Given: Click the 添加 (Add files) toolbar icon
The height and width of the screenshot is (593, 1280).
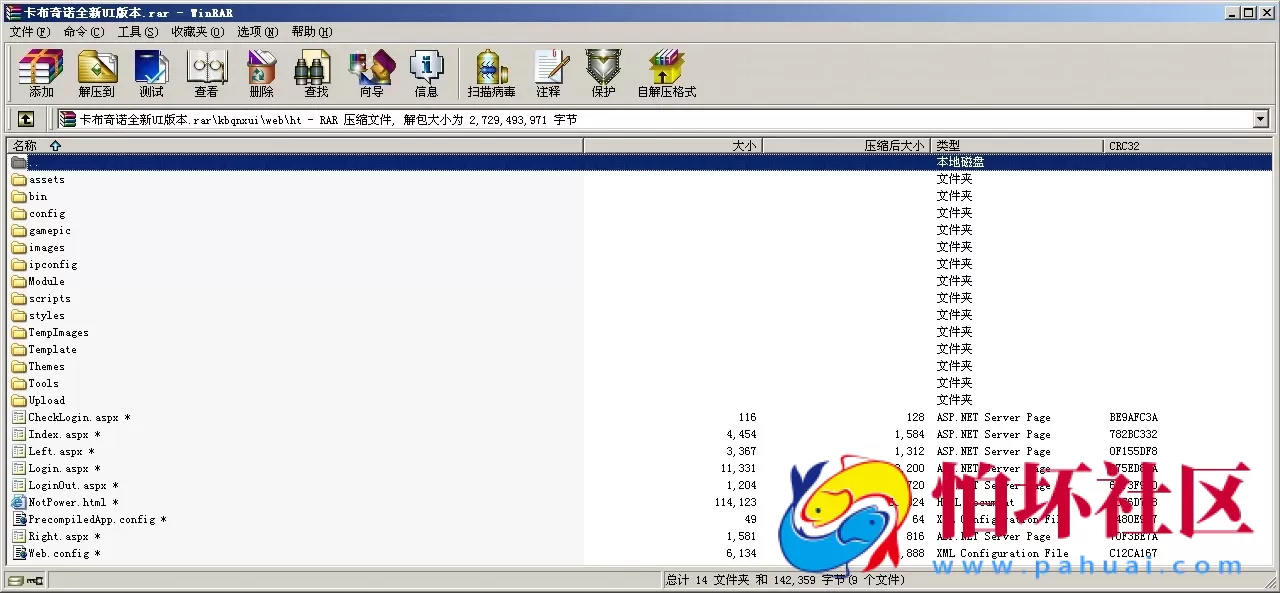Looking at the screenshot, I should pos(38,70).
